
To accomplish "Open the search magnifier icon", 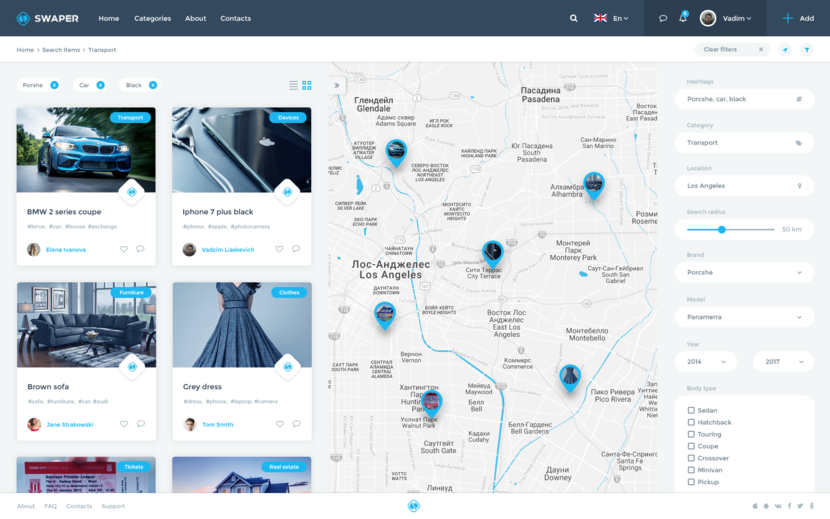I will tap(573, 19).
